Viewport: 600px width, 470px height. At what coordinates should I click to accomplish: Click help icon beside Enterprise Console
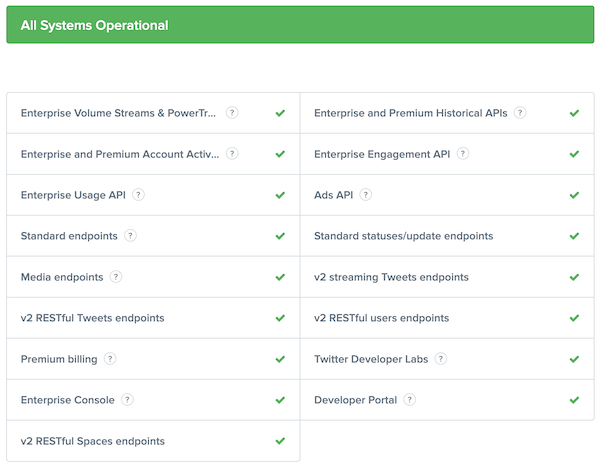point(127,400)
